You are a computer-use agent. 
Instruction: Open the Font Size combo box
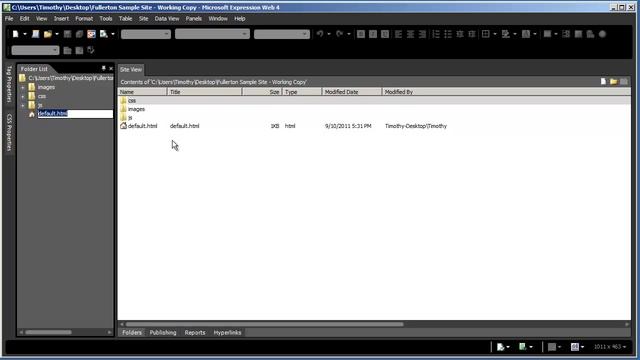coord(282,34)
